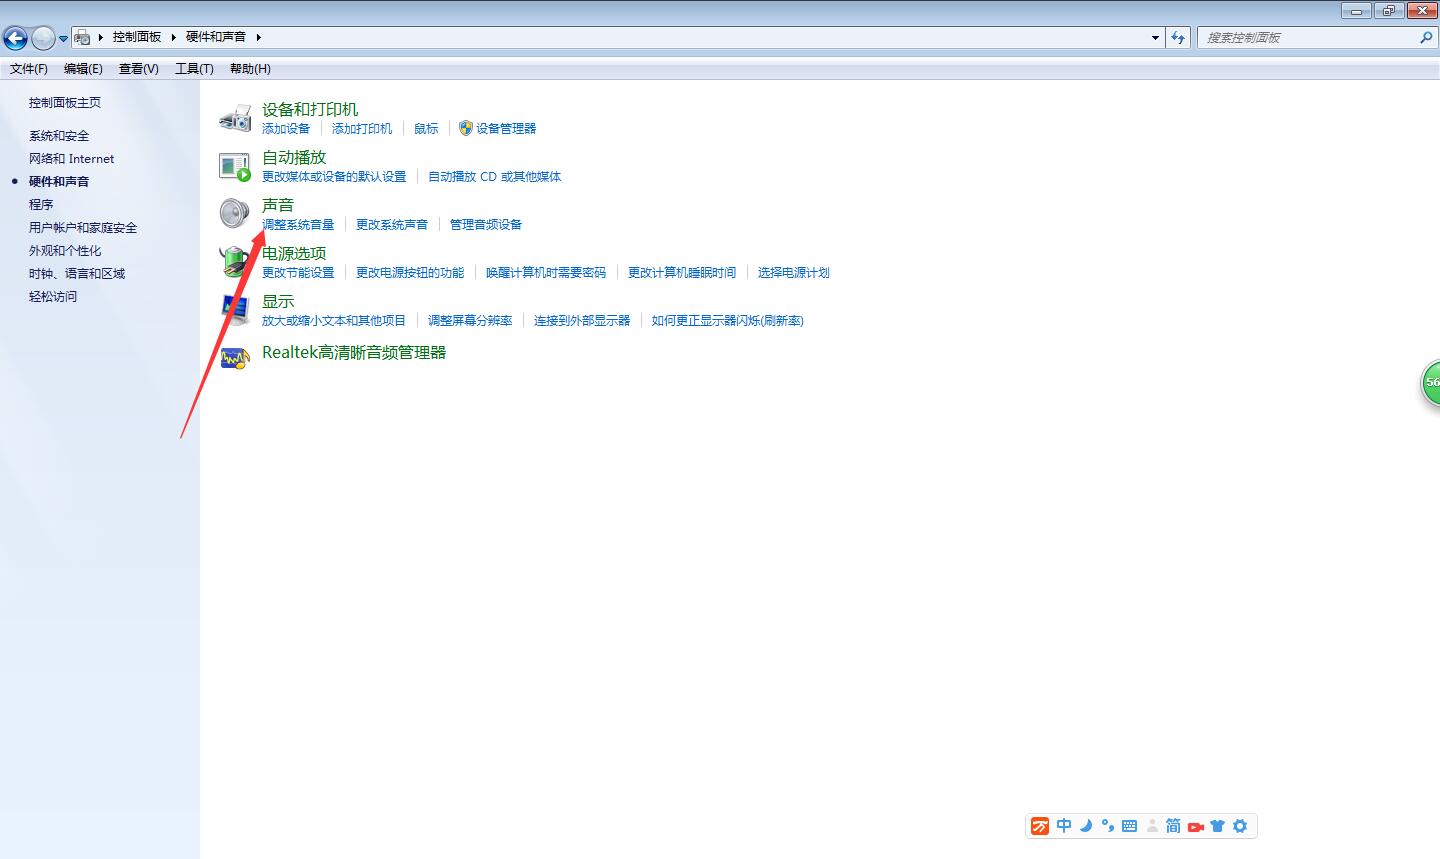
Task: Select 系统和安全 in the sidebar
Action: pos(59,136)
